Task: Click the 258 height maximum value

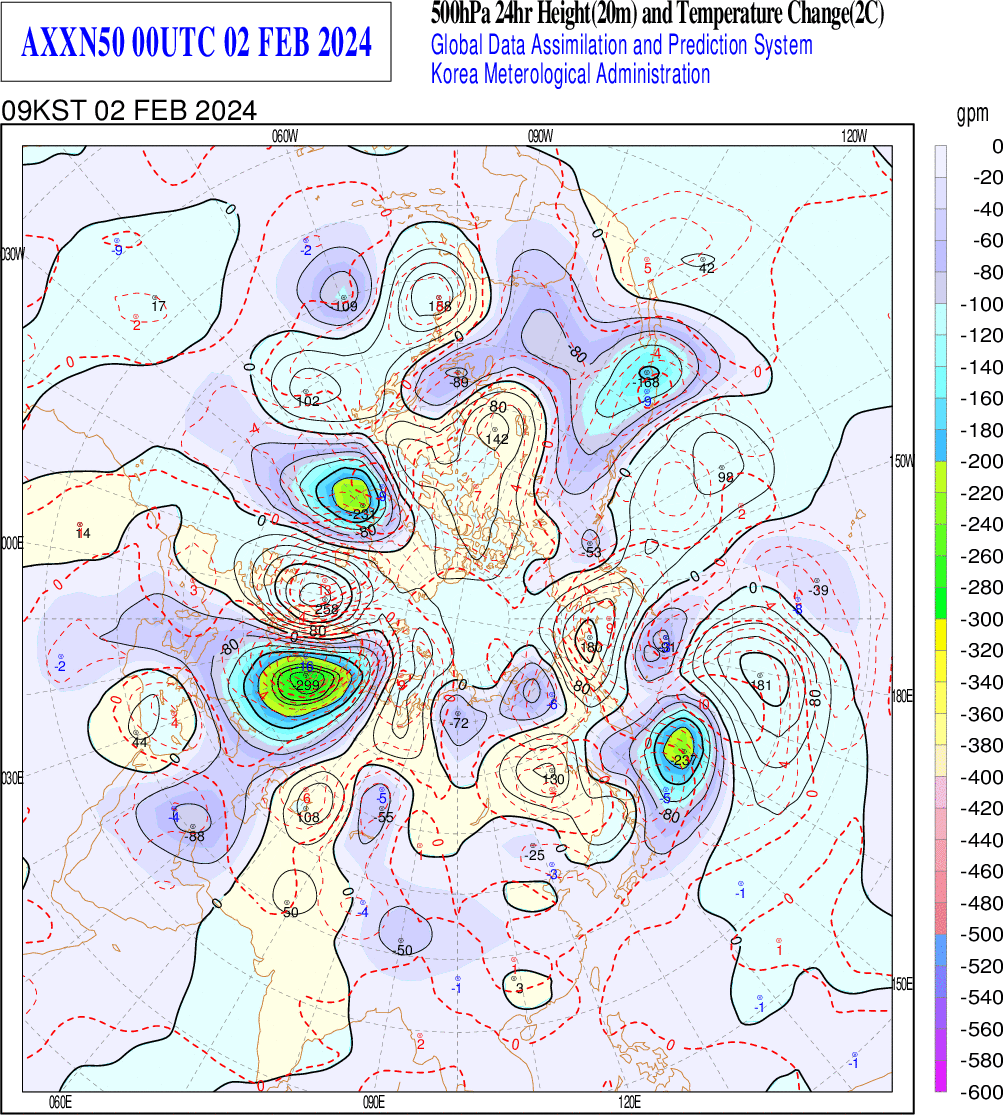Action: (327, 609)
